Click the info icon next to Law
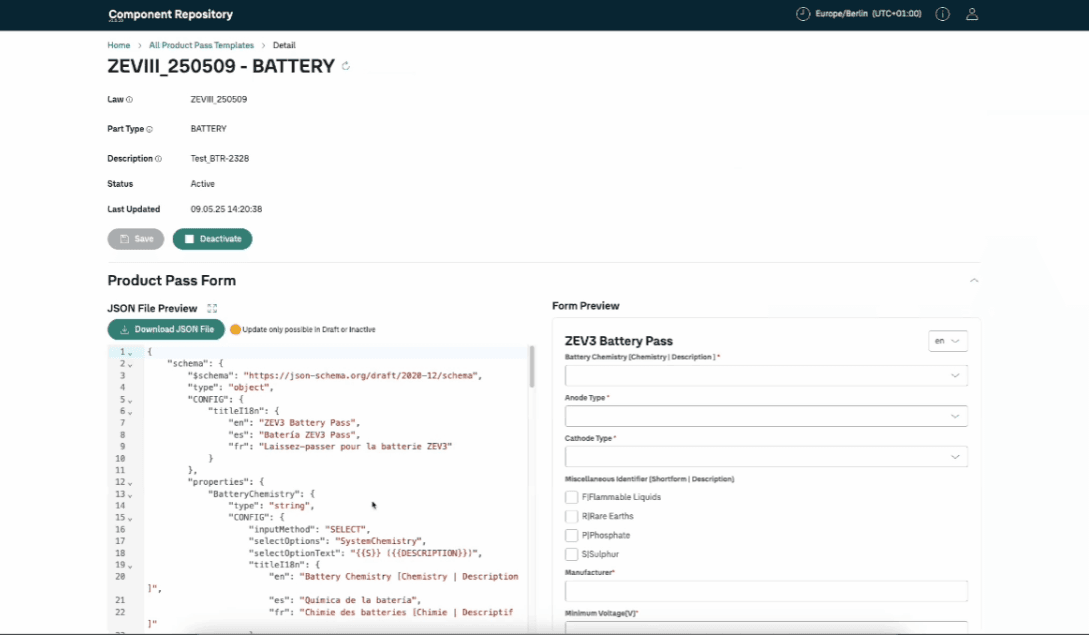 (x=130, y=100)
